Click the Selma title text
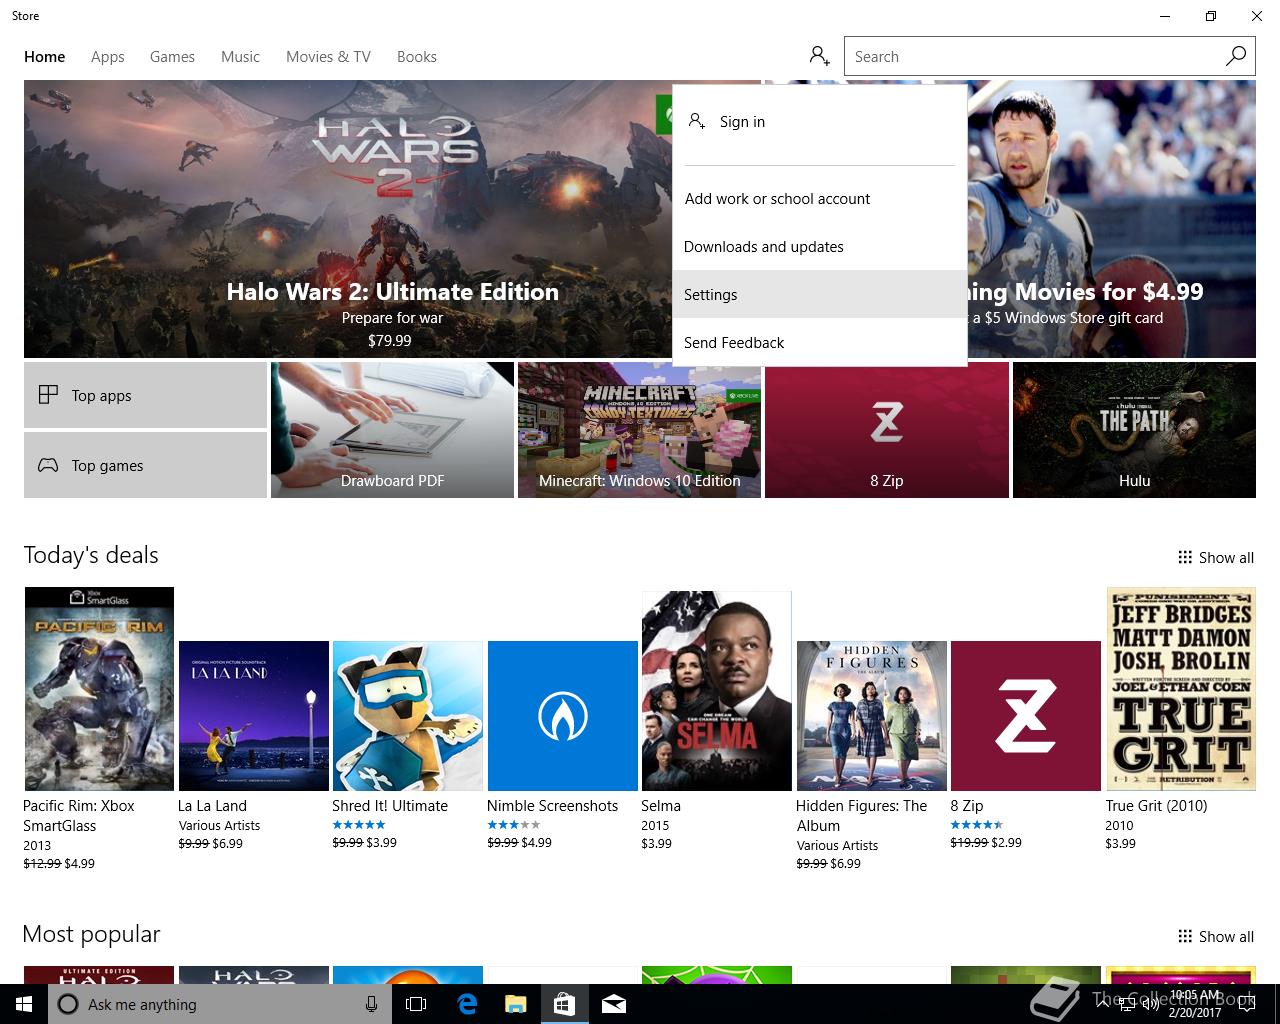The width and height of the screenshot is (1280, 1024). pyautogui.click(x=661, y=805)
